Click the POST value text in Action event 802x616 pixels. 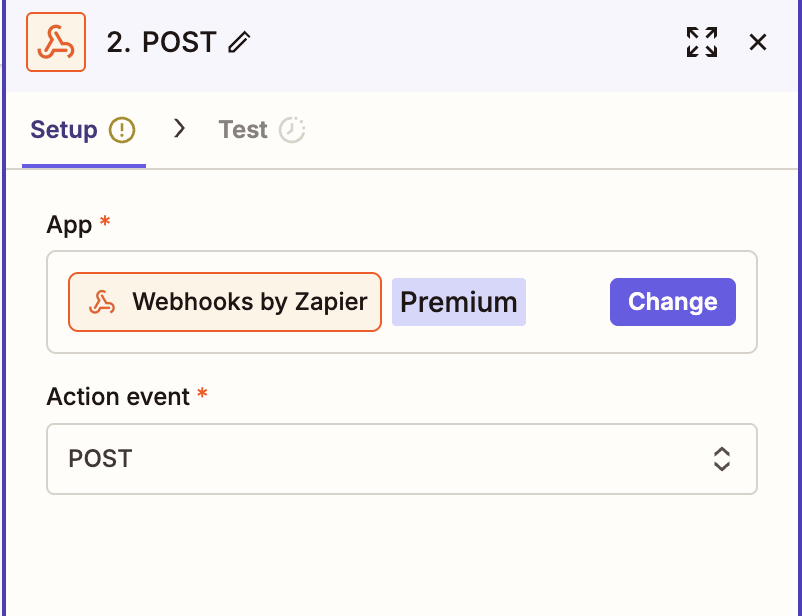(100, 459)
